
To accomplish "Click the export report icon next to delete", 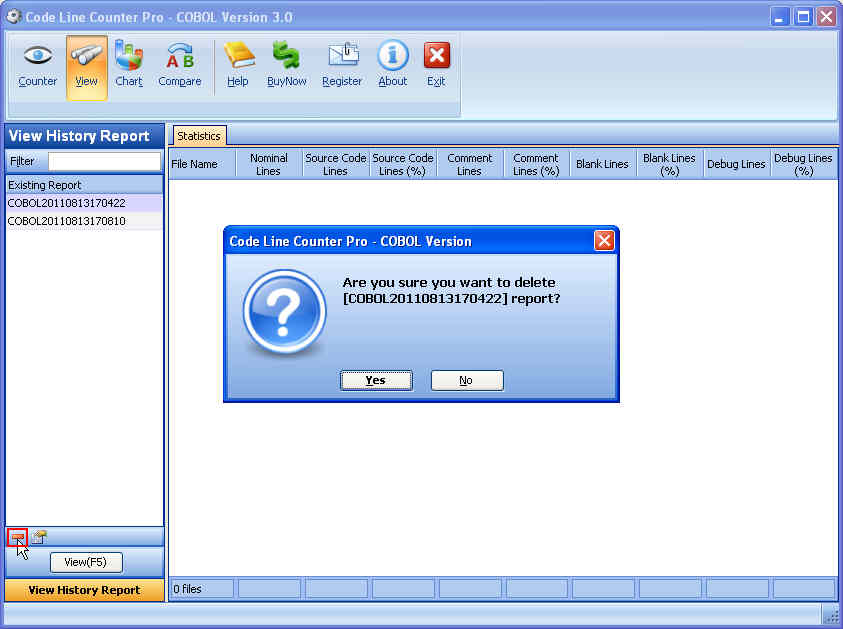I will pos(38,537).
